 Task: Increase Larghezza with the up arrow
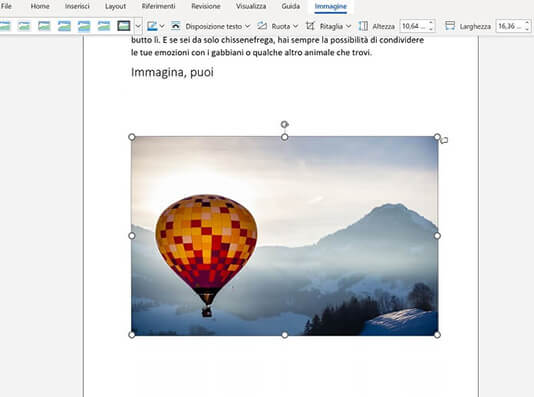527,23
